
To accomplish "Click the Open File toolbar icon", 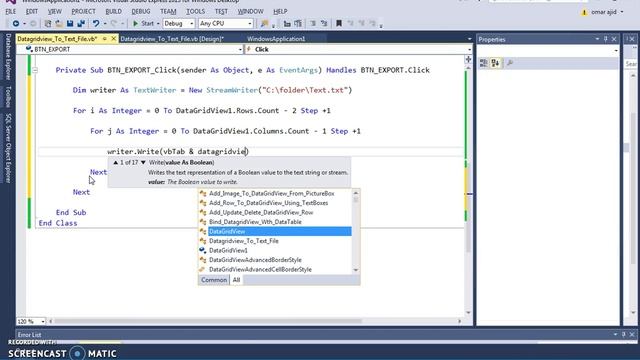I will pyautogui.click(x=59, y=24).
